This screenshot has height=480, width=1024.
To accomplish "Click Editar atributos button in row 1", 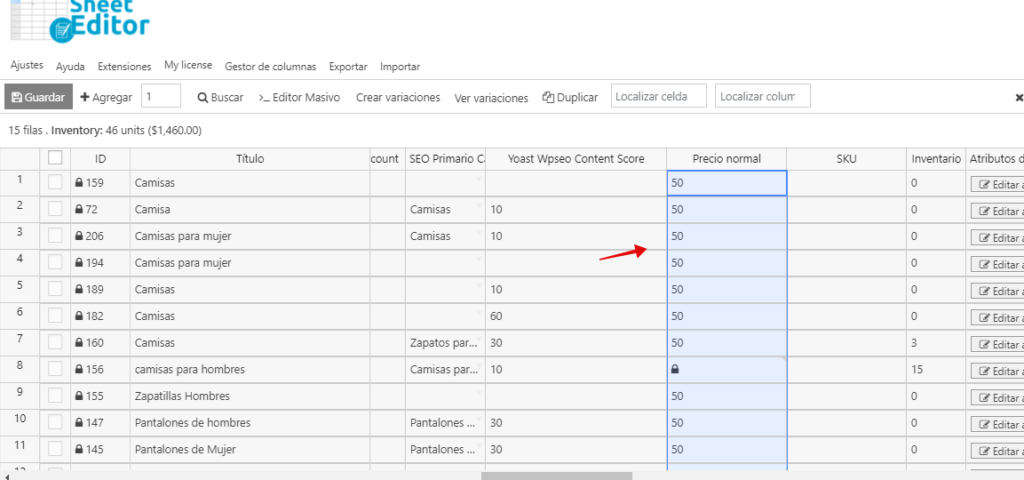I will point(997,185).
